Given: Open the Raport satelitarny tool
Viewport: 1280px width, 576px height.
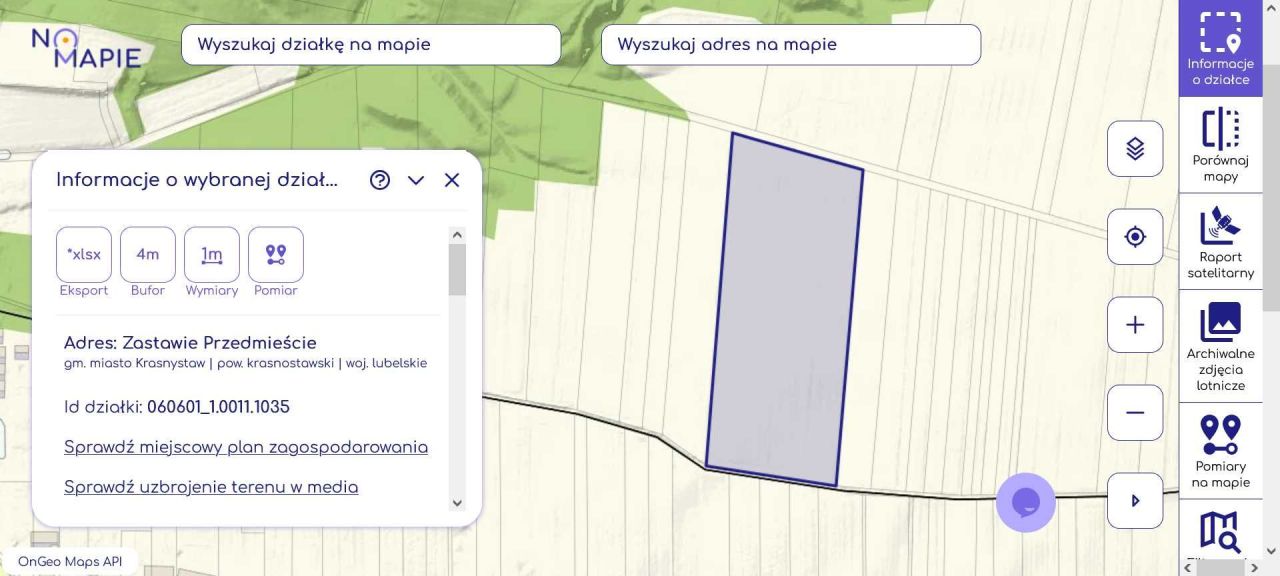Looking at the screenshot, I should [x=1220, y=240].
